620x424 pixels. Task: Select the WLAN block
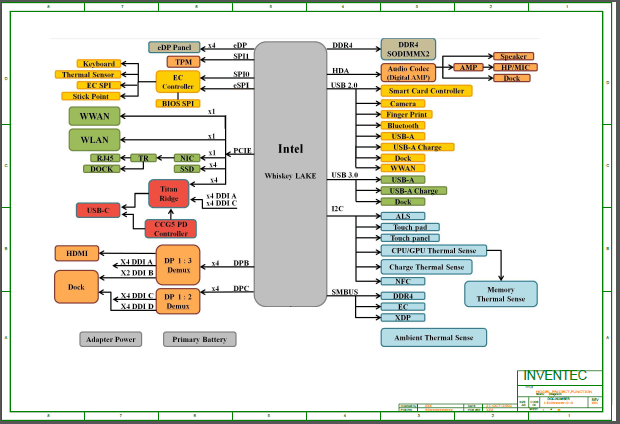tap(94, 139)
